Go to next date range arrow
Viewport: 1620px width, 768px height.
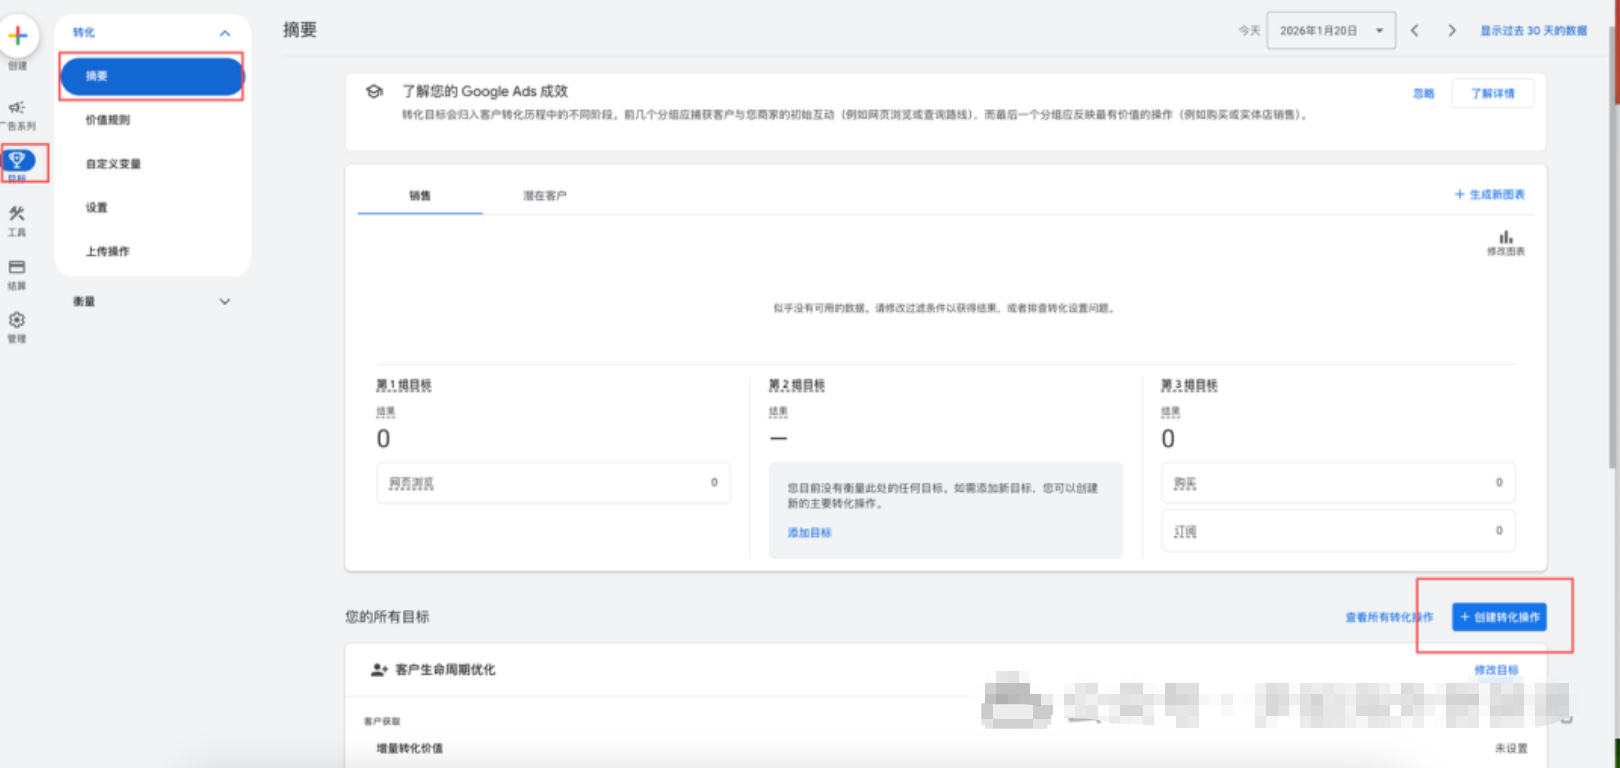click(x=1452, y=31)
